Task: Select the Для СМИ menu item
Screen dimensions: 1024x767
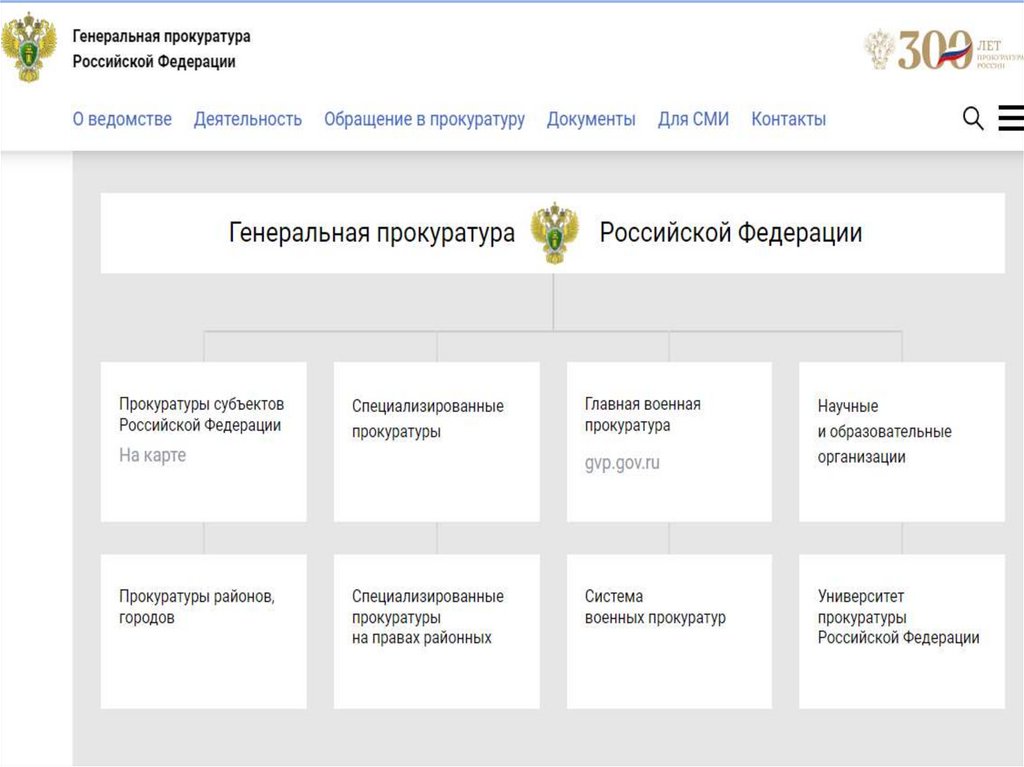Action: coord(693,119)
